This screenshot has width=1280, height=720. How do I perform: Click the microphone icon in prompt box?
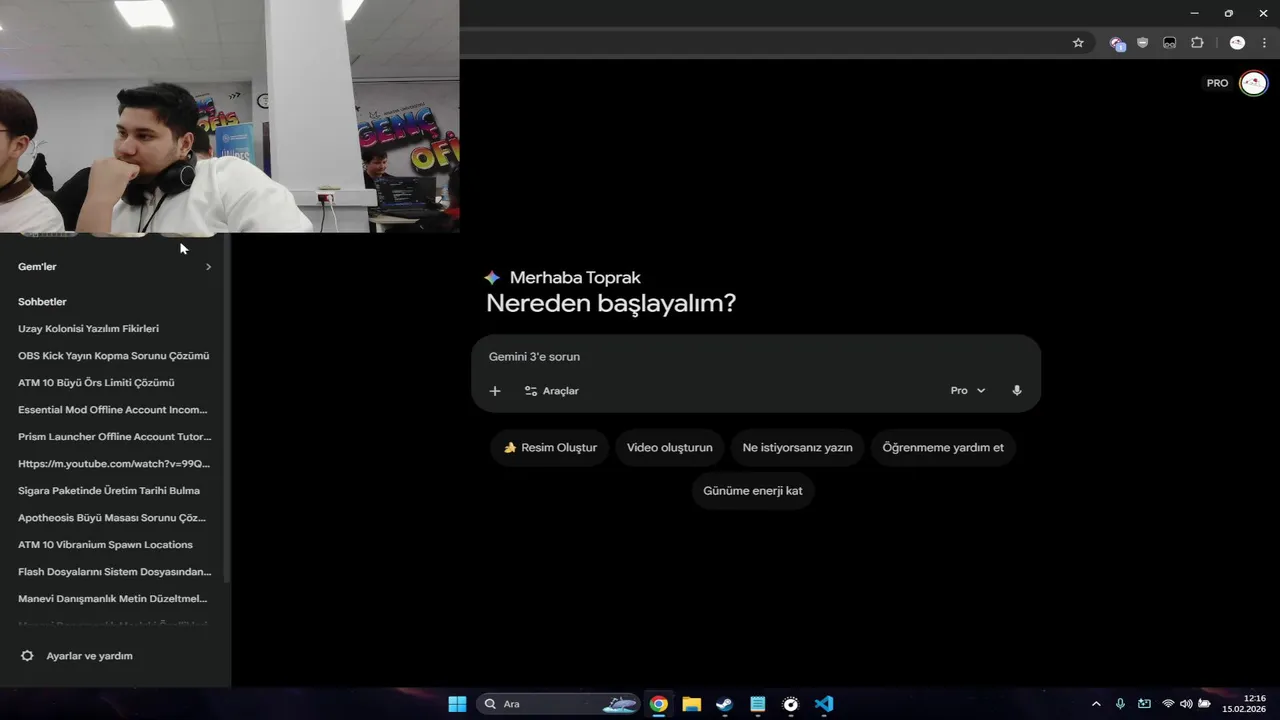tap(1017, 391)
